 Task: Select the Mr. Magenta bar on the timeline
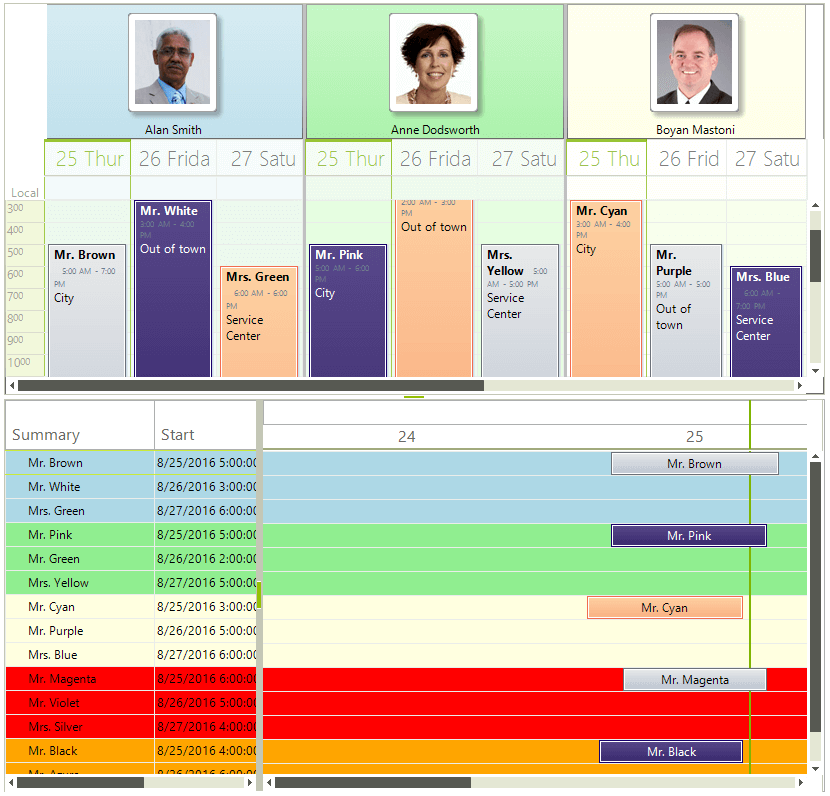[x=694, y=679]
